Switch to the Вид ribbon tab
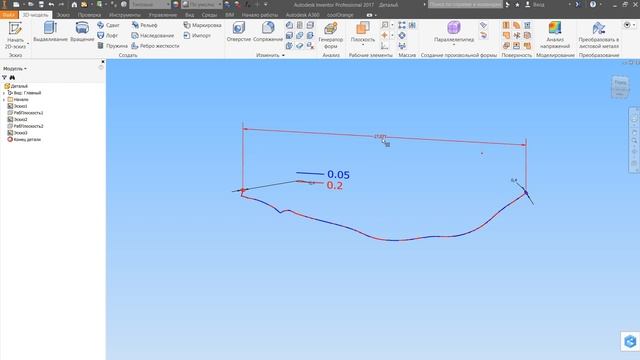640x360 pixels. pyautogui.click(x=189, y=15)
